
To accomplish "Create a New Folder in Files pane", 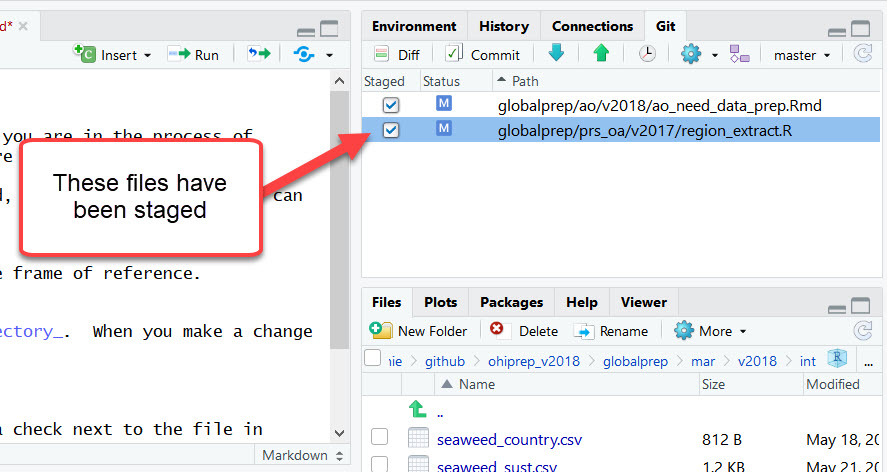I will tap(419, 331).
